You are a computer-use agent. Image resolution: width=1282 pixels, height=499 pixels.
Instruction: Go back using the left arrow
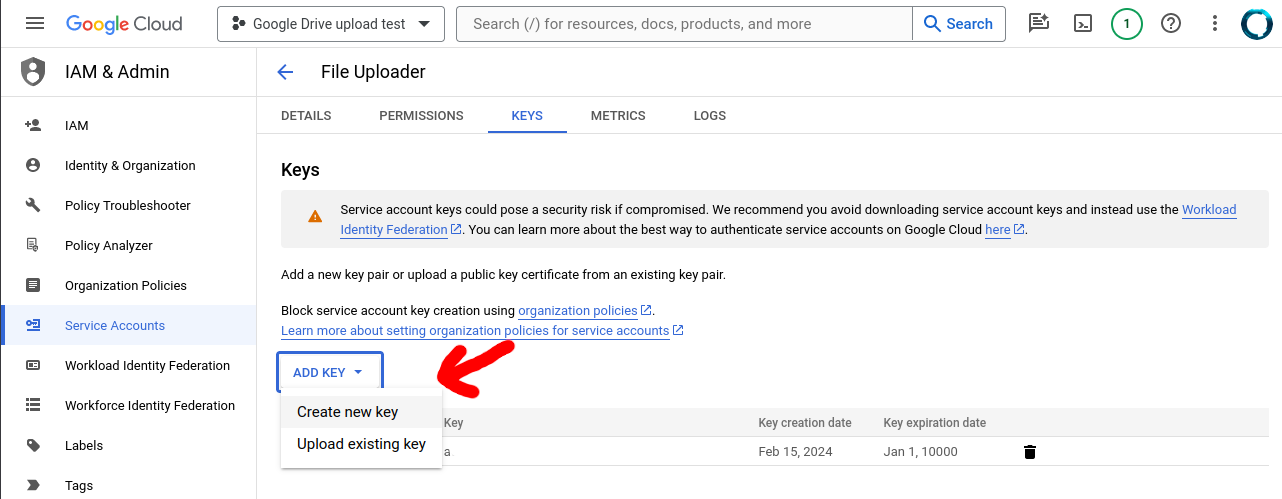click(285, 72)
